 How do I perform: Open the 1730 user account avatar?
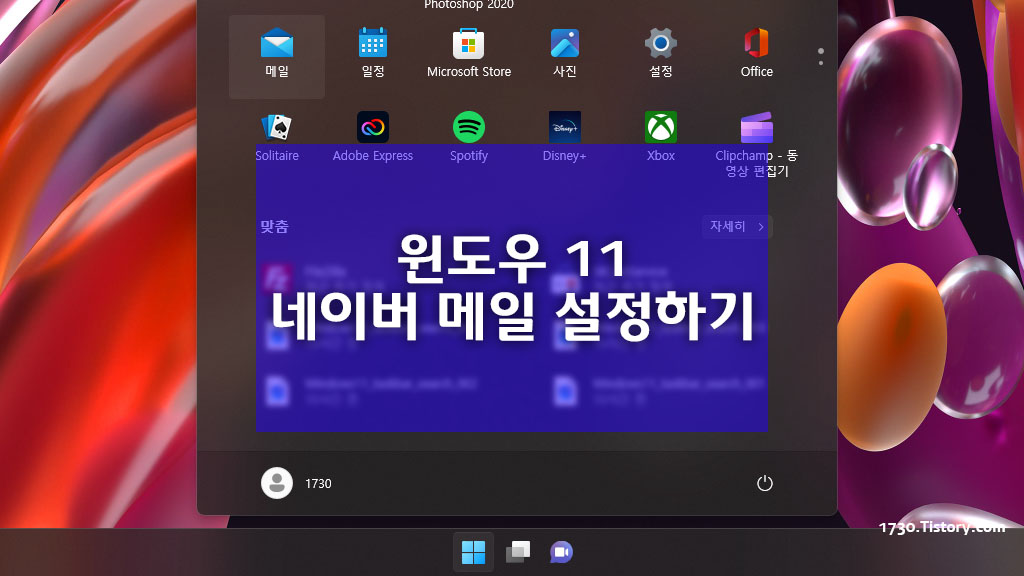(x=277, y=483)
